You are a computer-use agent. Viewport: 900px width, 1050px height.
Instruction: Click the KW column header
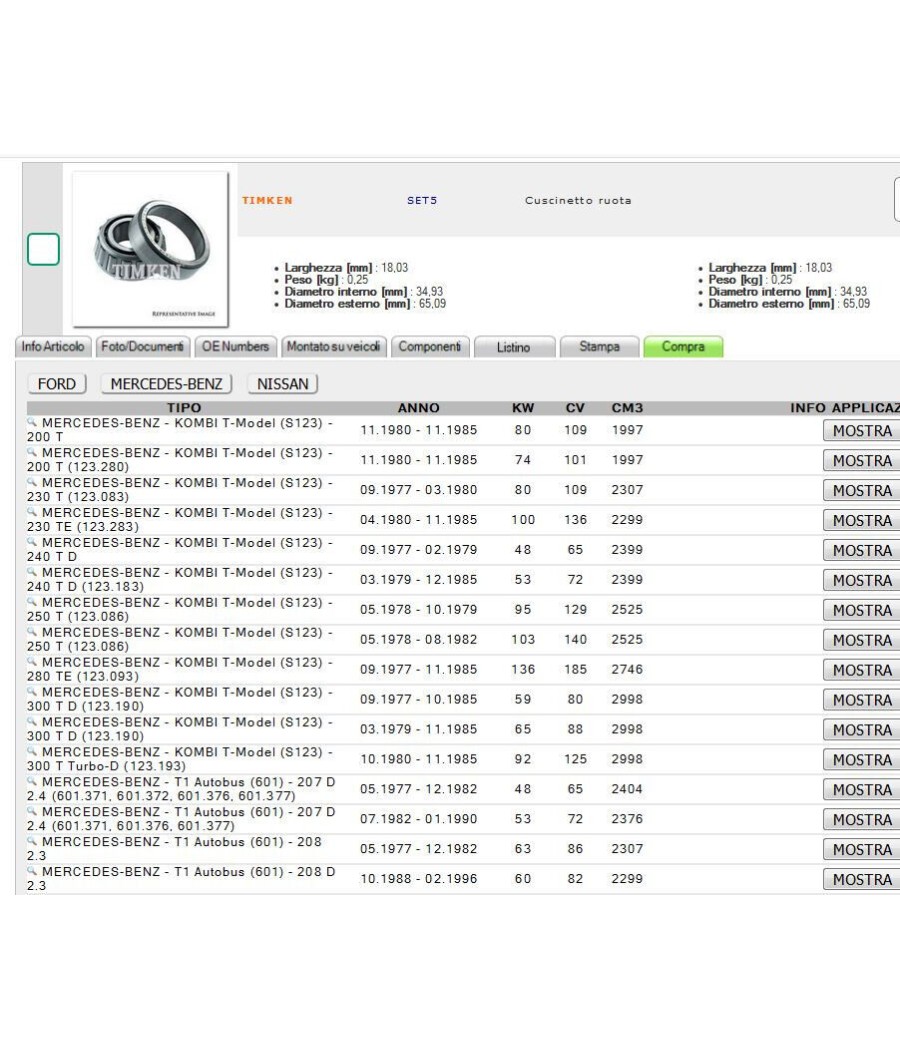click(523, 408)
